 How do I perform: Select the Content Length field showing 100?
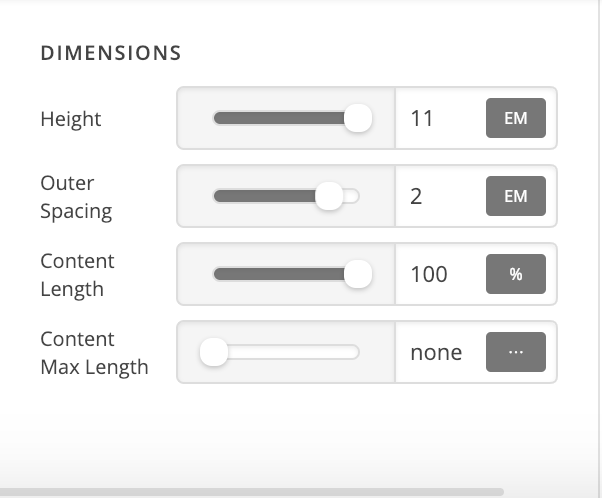coord(440,274)
